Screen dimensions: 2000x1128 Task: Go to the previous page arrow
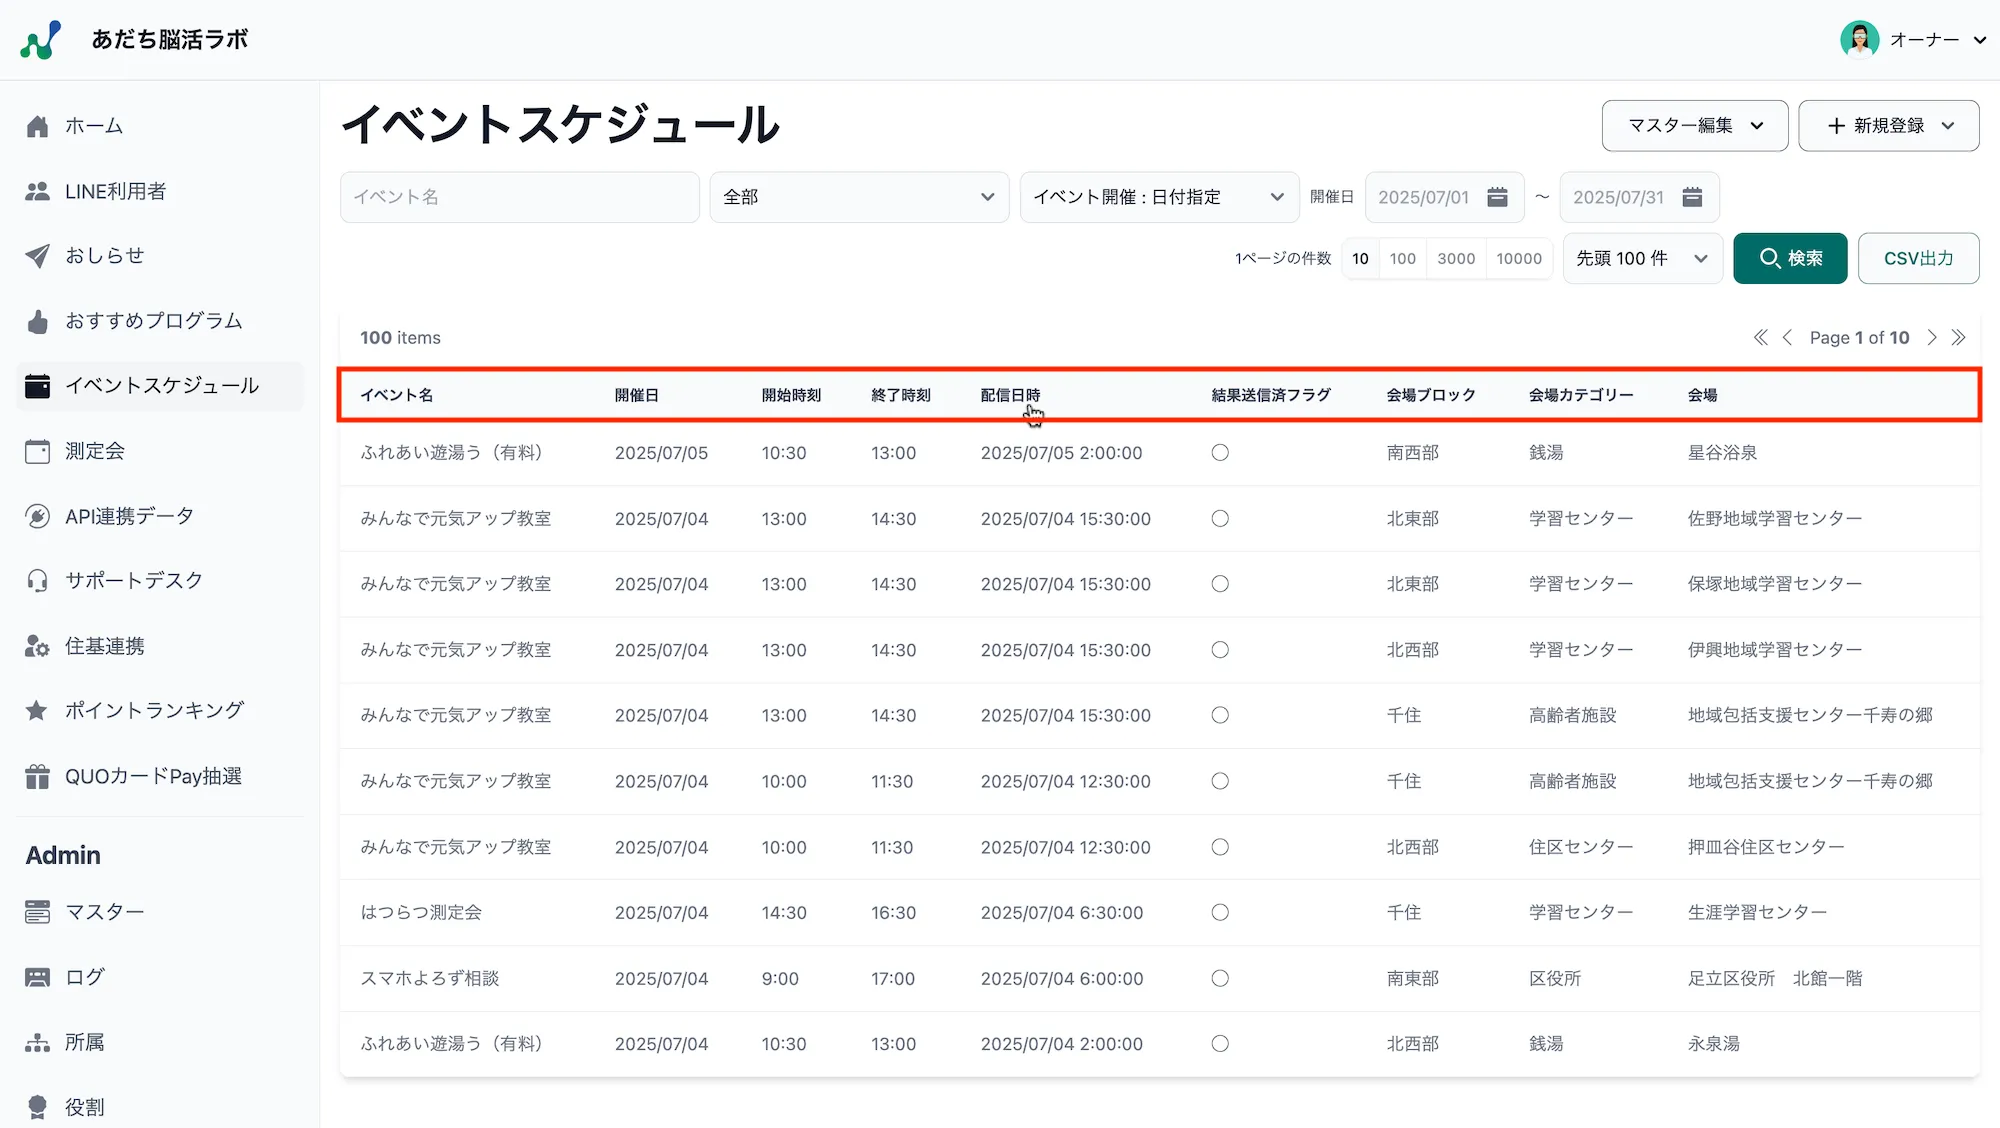[1787, 338]
